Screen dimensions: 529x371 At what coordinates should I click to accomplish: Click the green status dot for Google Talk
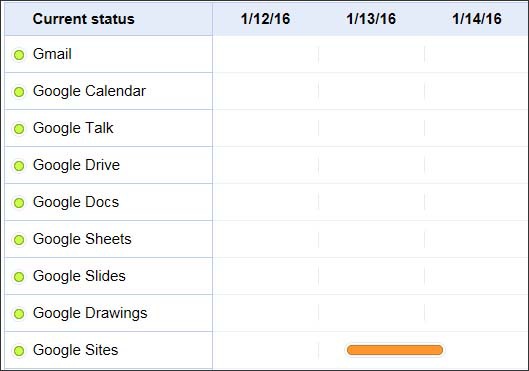point(19,129)
